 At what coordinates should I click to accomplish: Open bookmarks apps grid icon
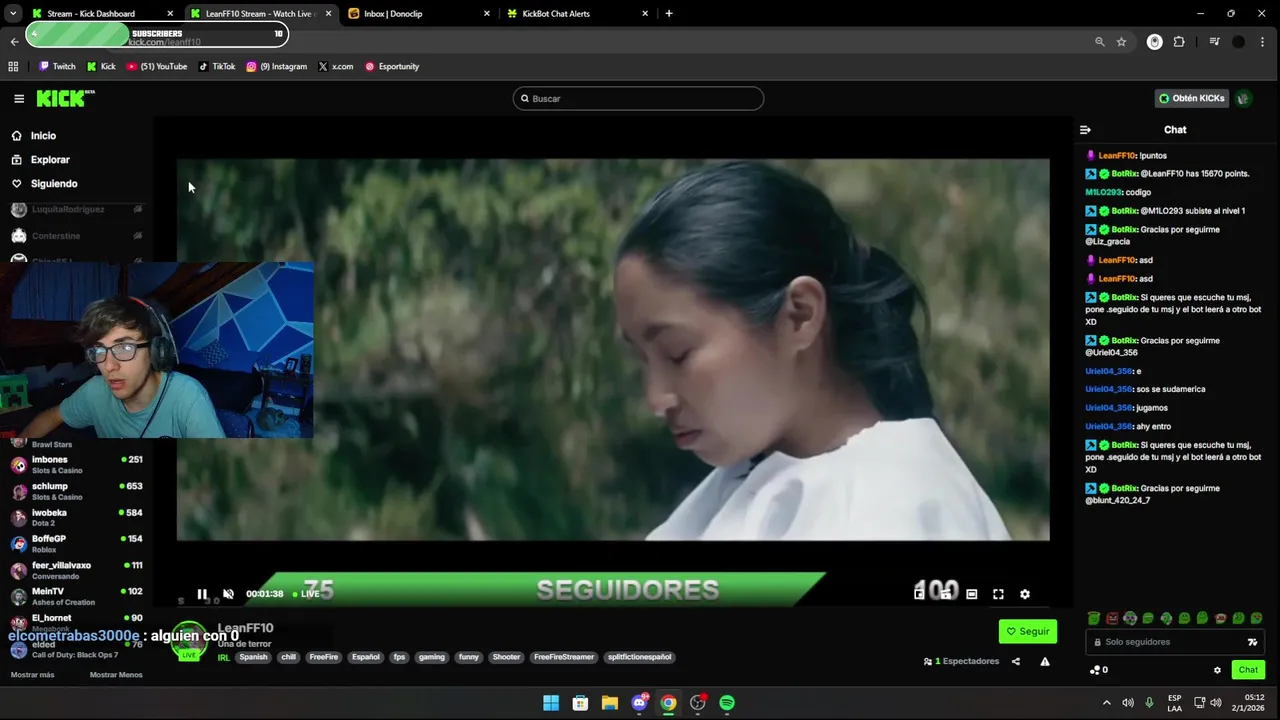click(13, 67)
